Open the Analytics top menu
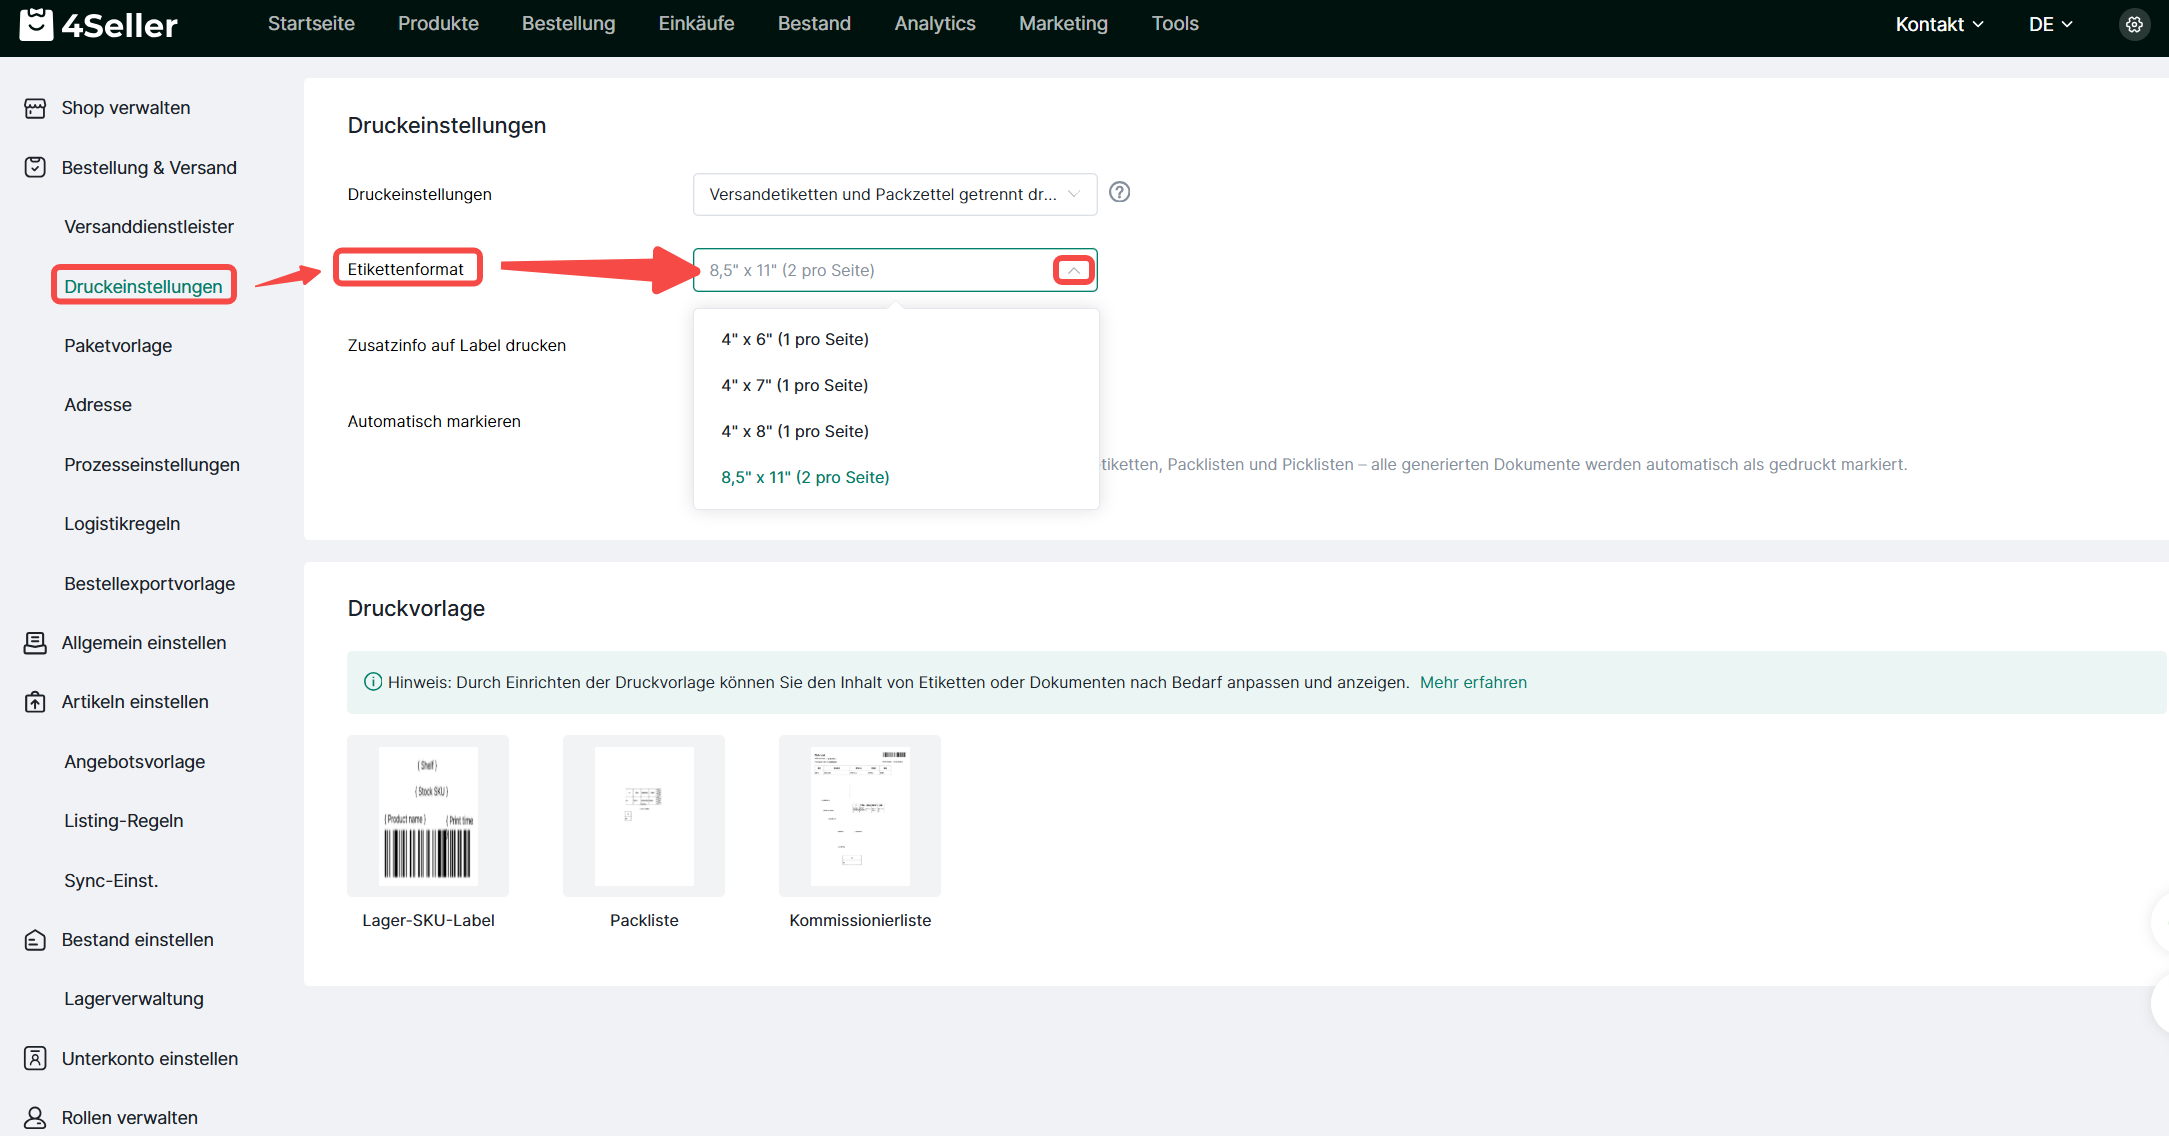 [934, 24]
